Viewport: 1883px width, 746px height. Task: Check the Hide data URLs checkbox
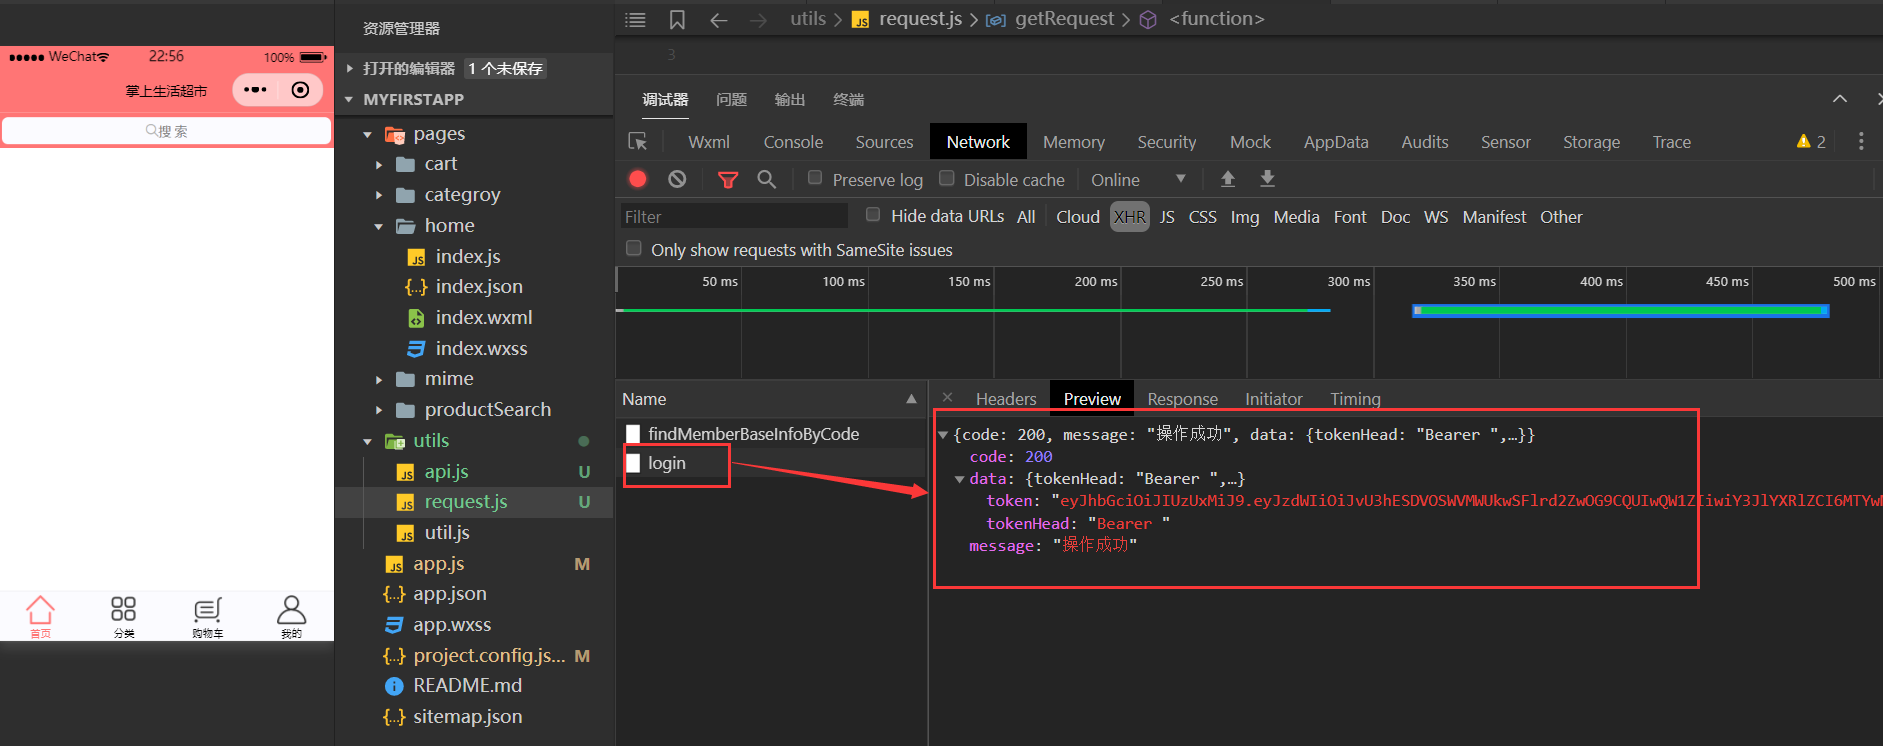(x=873, y=215)
